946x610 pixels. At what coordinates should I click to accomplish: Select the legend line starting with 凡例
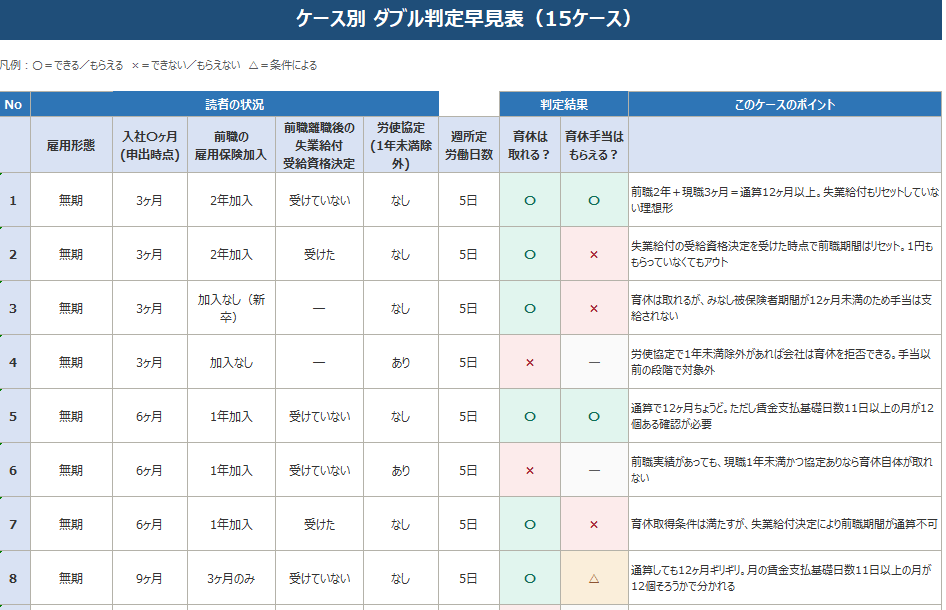159,65
